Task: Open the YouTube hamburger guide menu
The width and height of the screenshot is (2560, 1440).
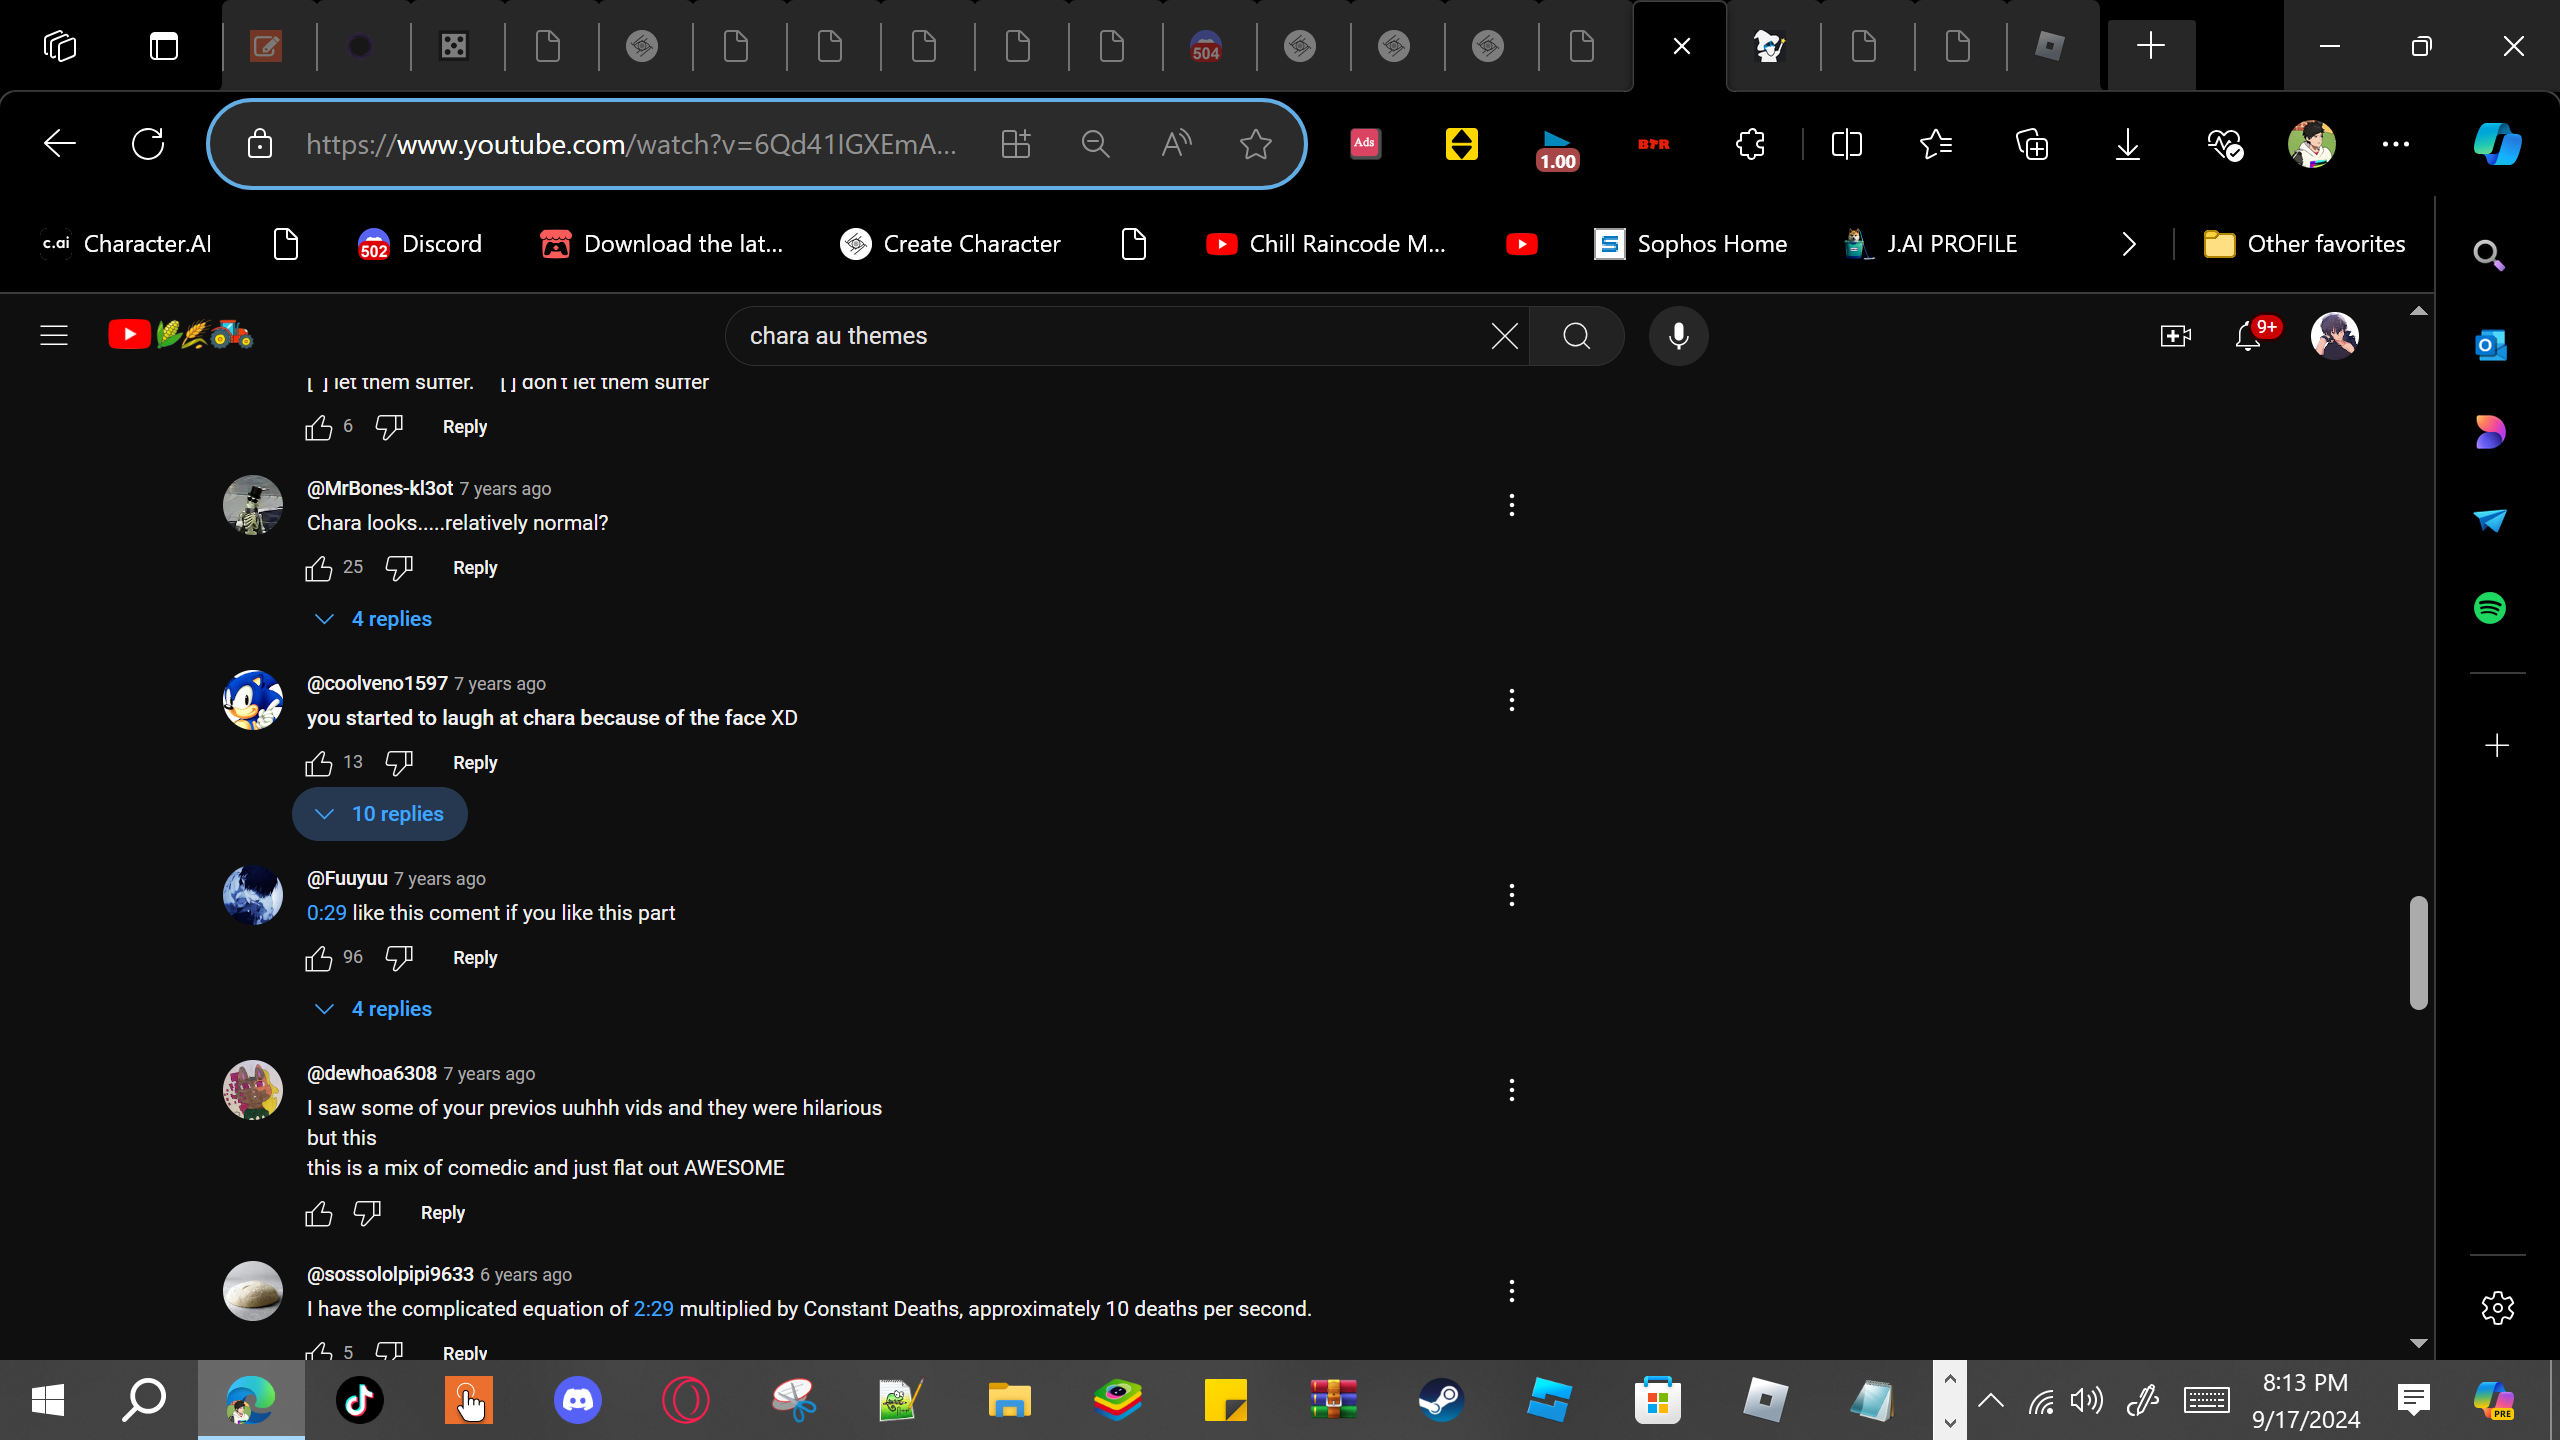Action: (x=54, y=336)
